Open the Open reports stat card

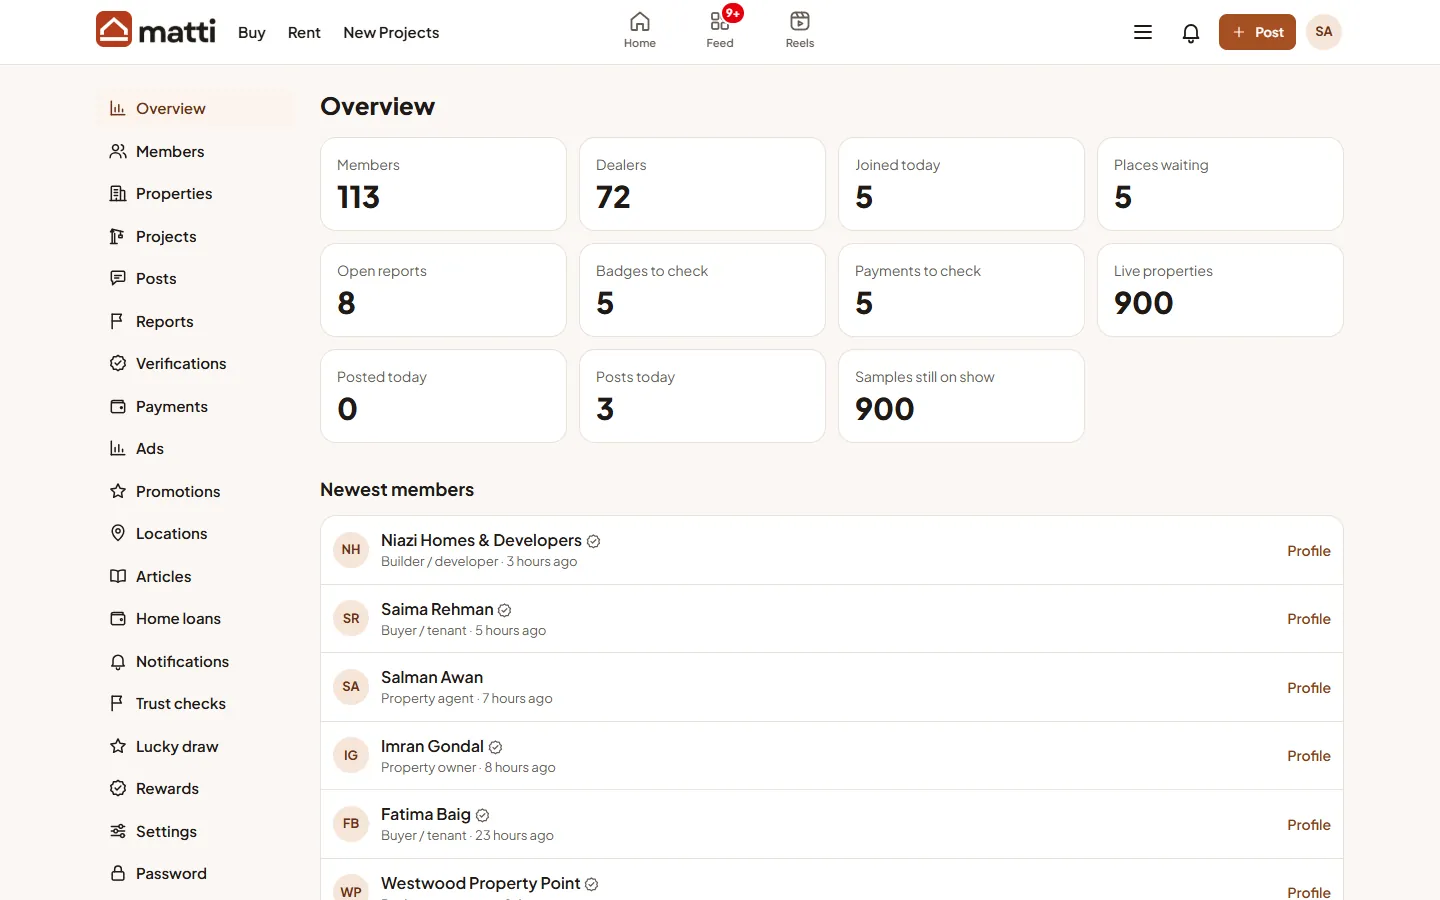coord(443,290)
